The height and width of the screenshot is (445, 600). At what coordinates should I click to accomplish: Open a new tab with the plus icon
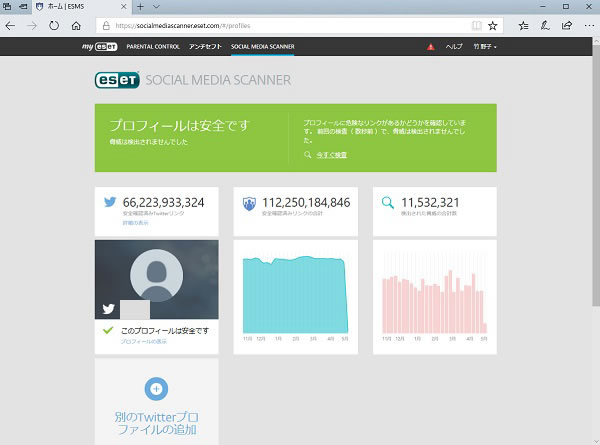point(140,7)
